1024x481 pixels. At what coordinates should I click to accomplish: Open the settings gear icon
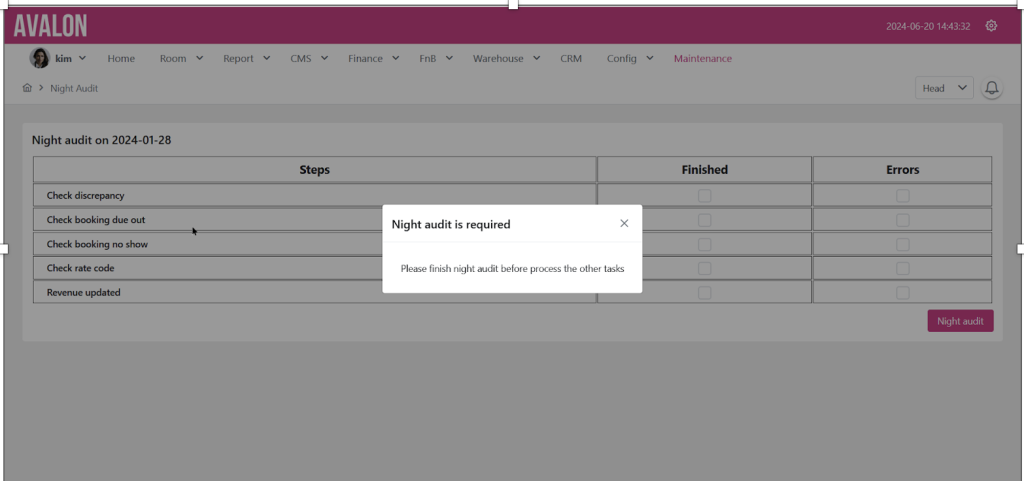(991, 26)
